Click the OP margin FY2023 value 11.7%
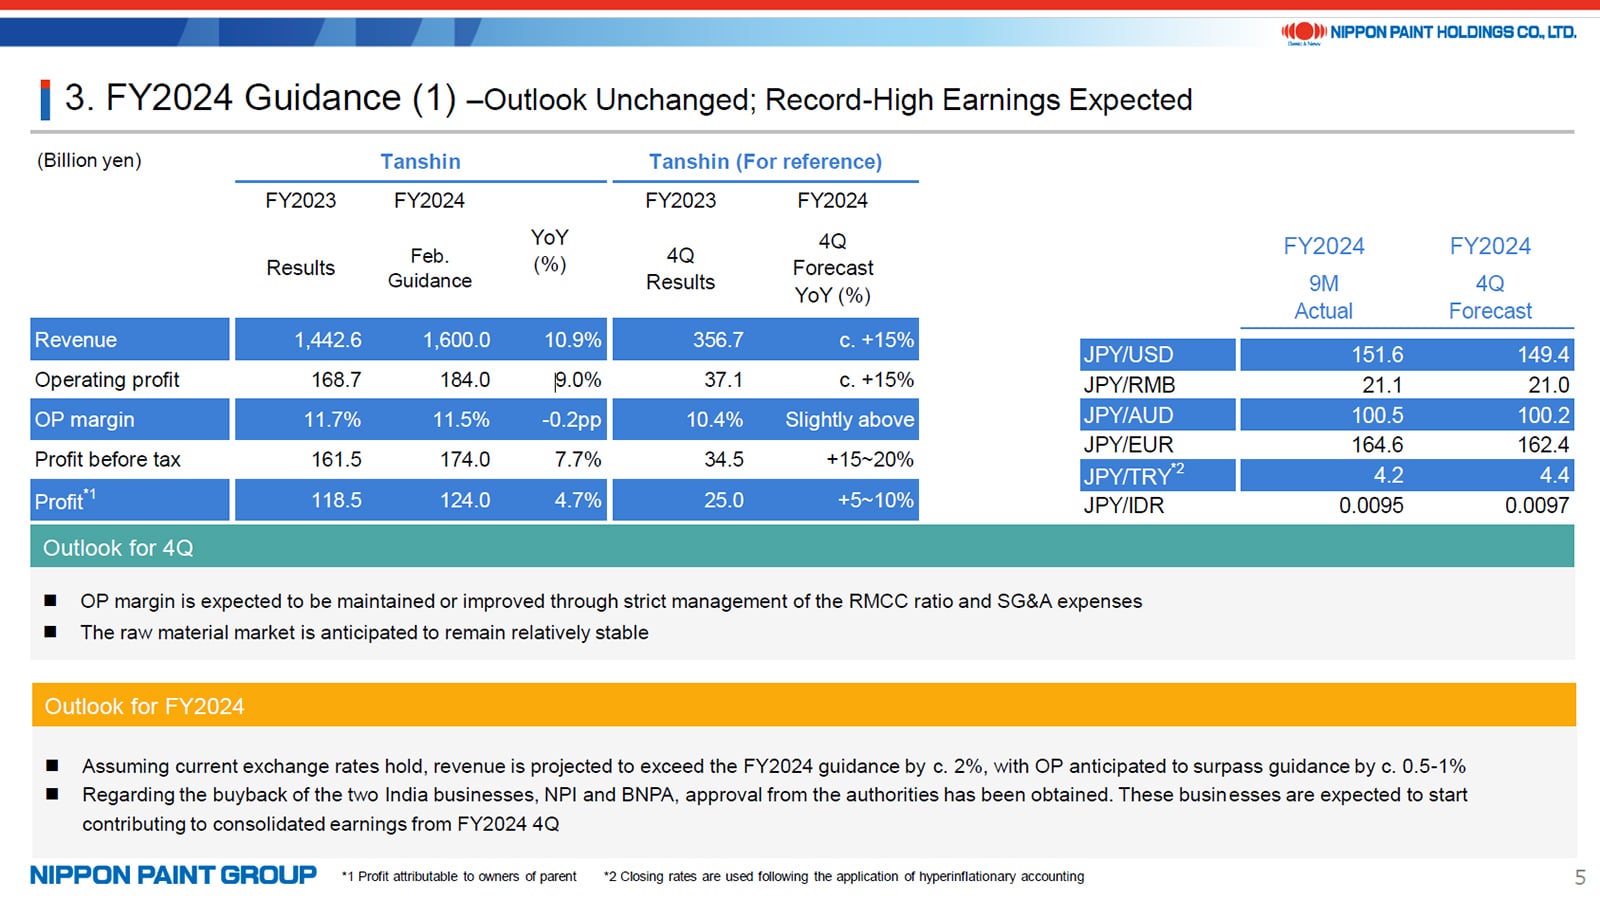Screen dimensions: 1600x900 (332, 420)
